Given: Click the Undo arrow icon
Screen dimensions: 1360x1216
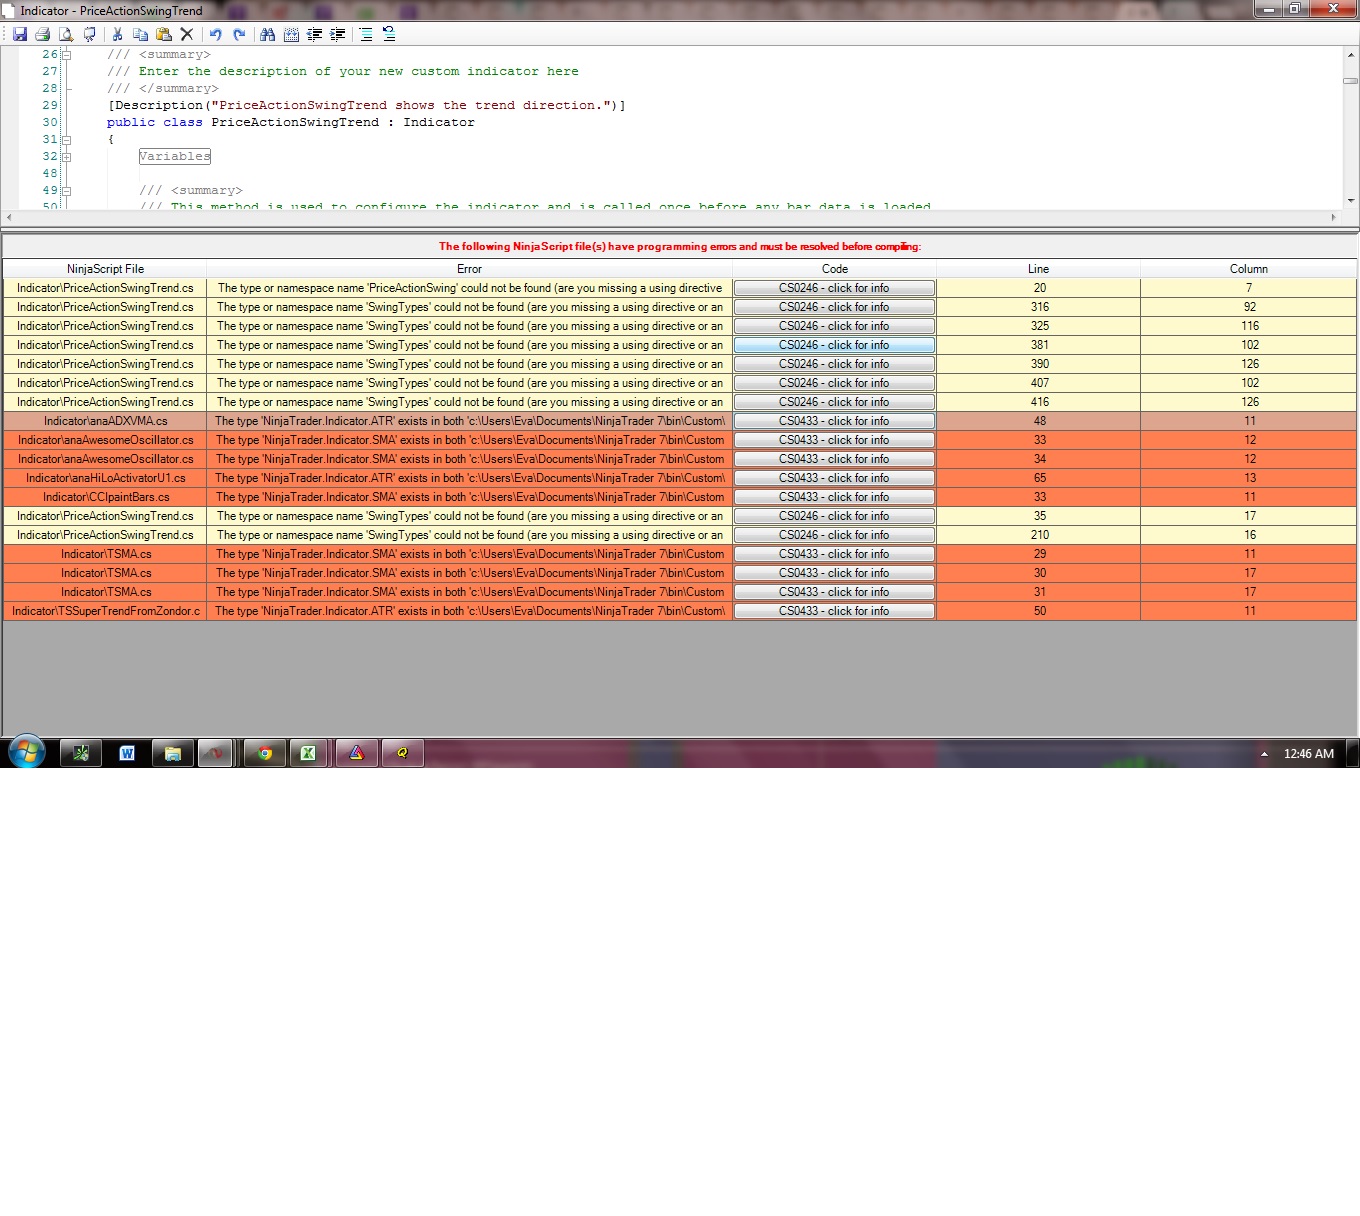Looking at the screenshot, I should tap(215, 34).
